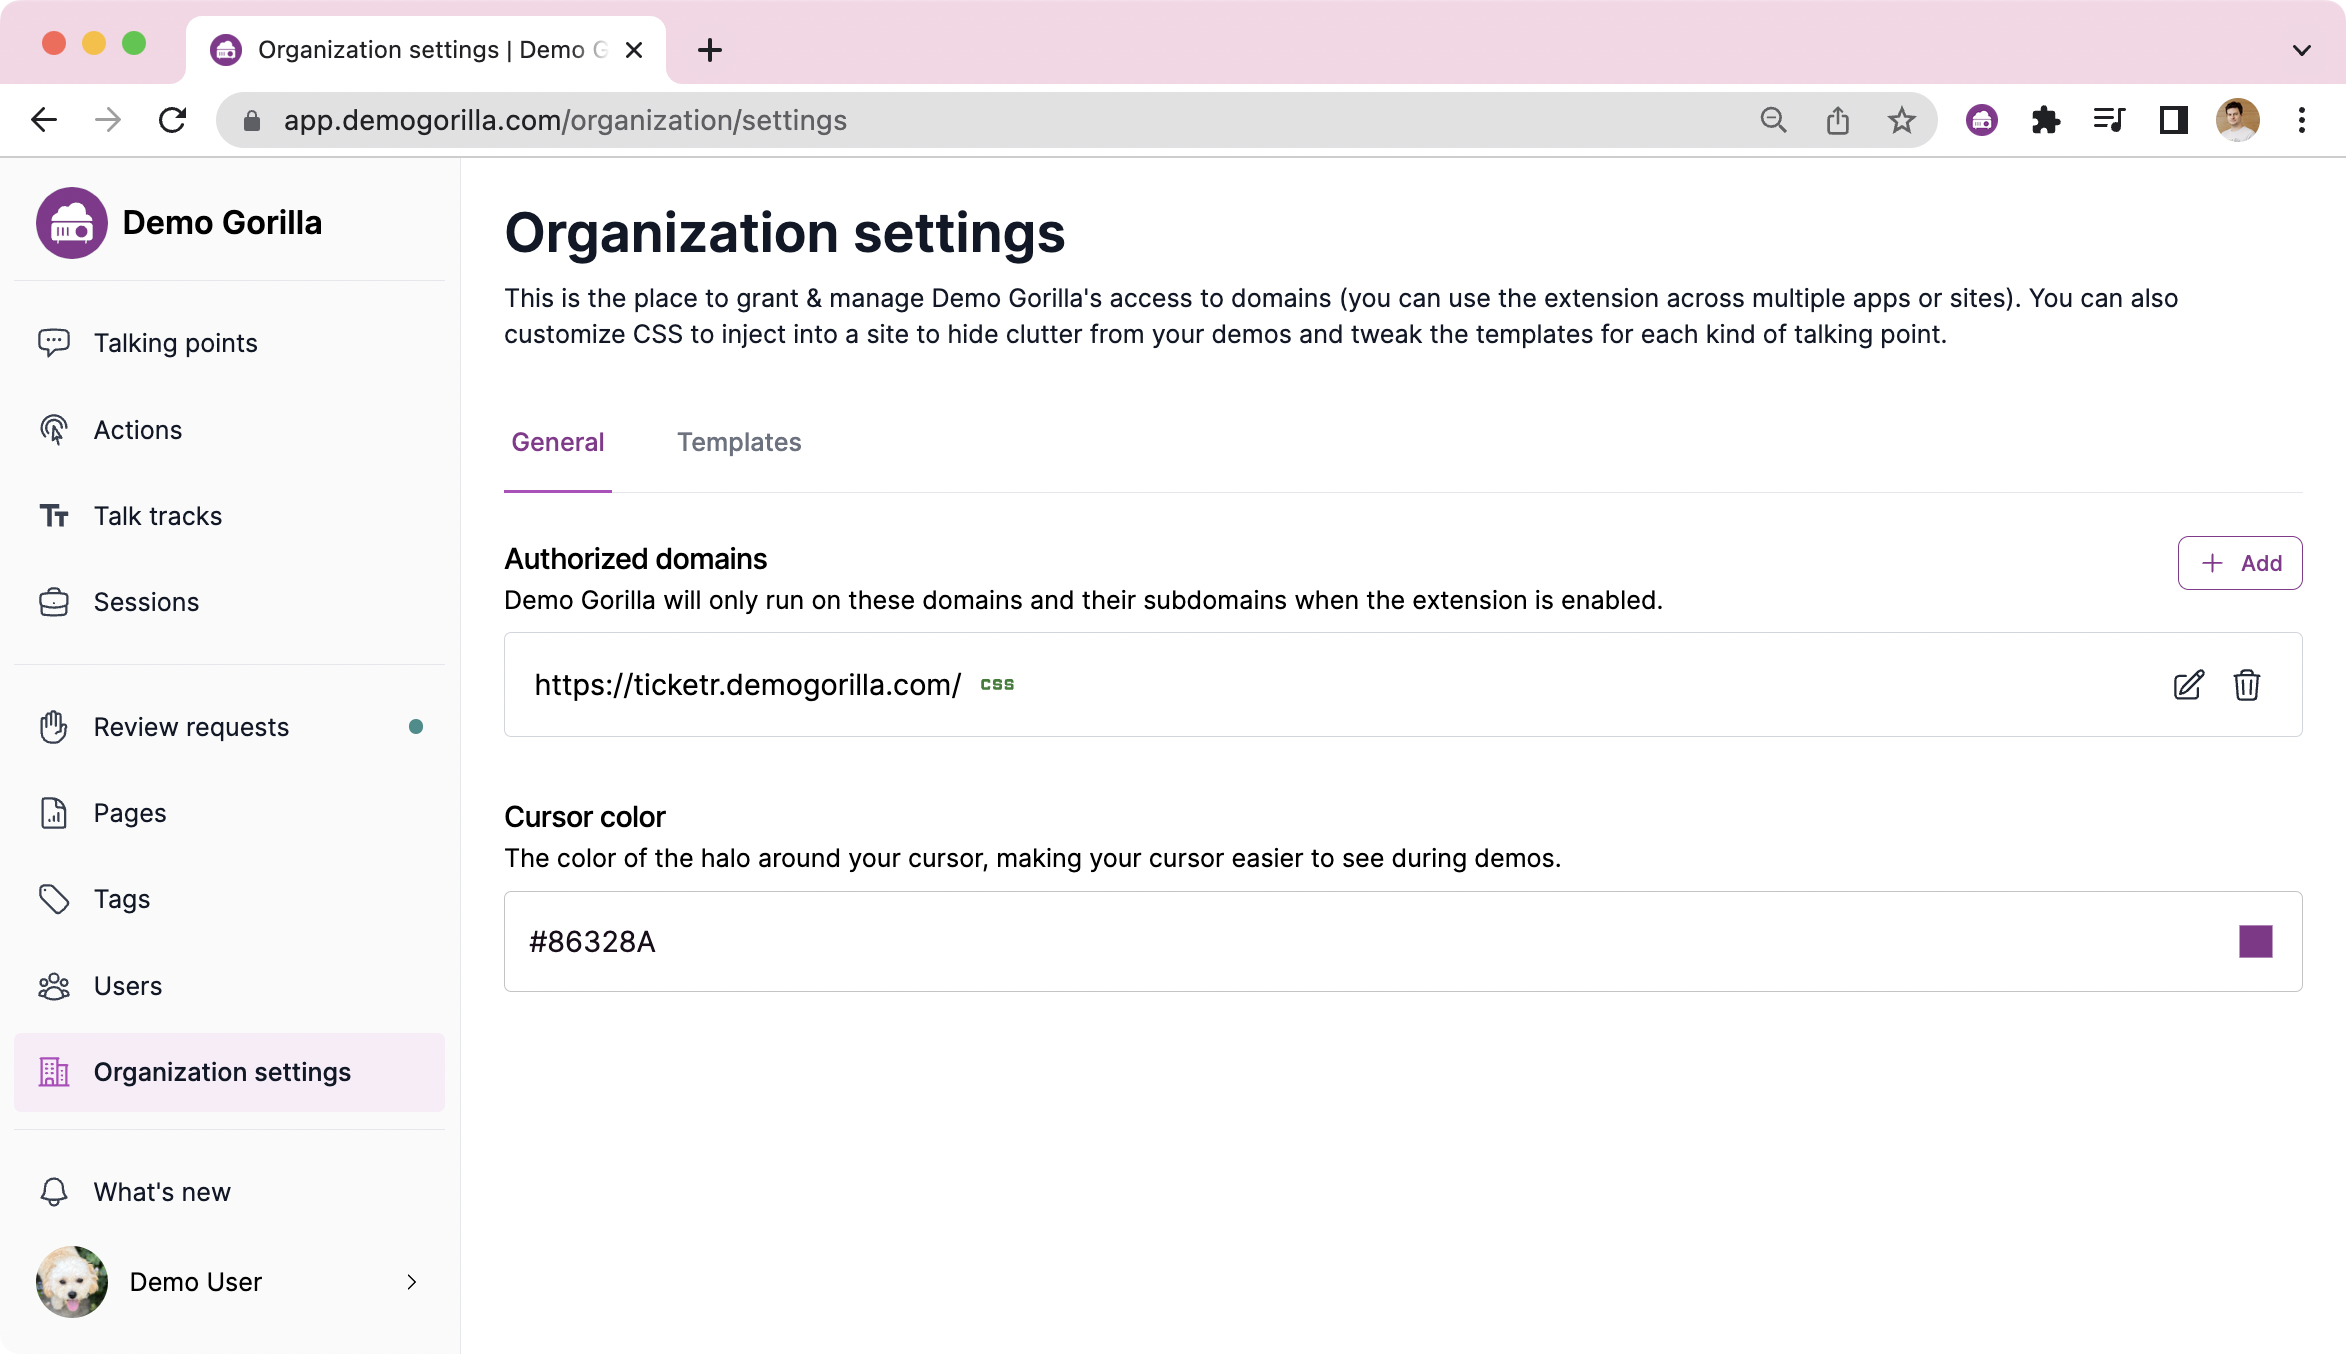The image size is (2346, 1354).
Task: Open Talking points from the sidebar
Action: pos(175,343)
